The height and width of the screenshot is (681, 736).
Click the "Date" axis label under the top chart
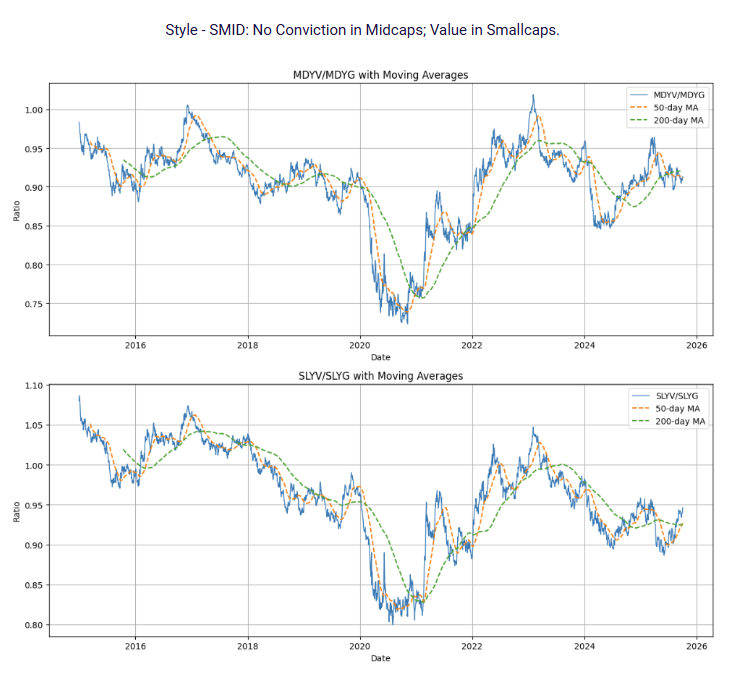[381, 357]
